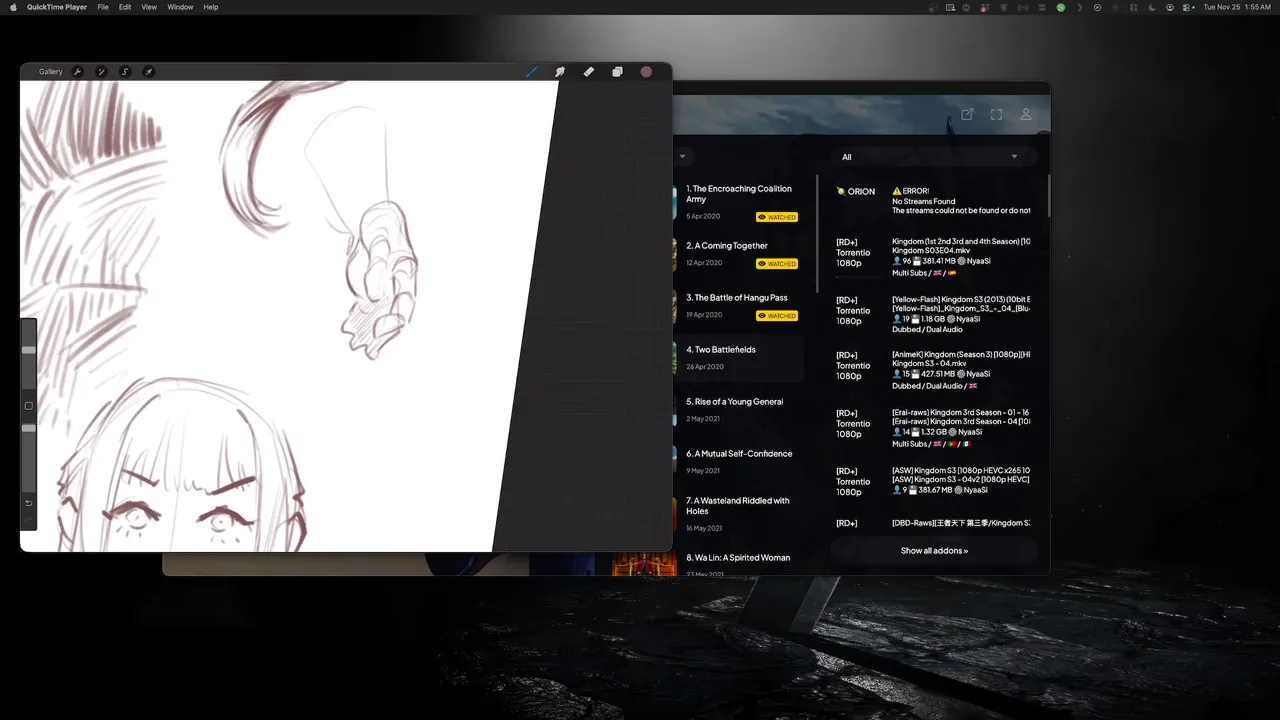Open the 'All' addon filter dropdown
This screenshot has width=1280, height=720.
(934, 157)
